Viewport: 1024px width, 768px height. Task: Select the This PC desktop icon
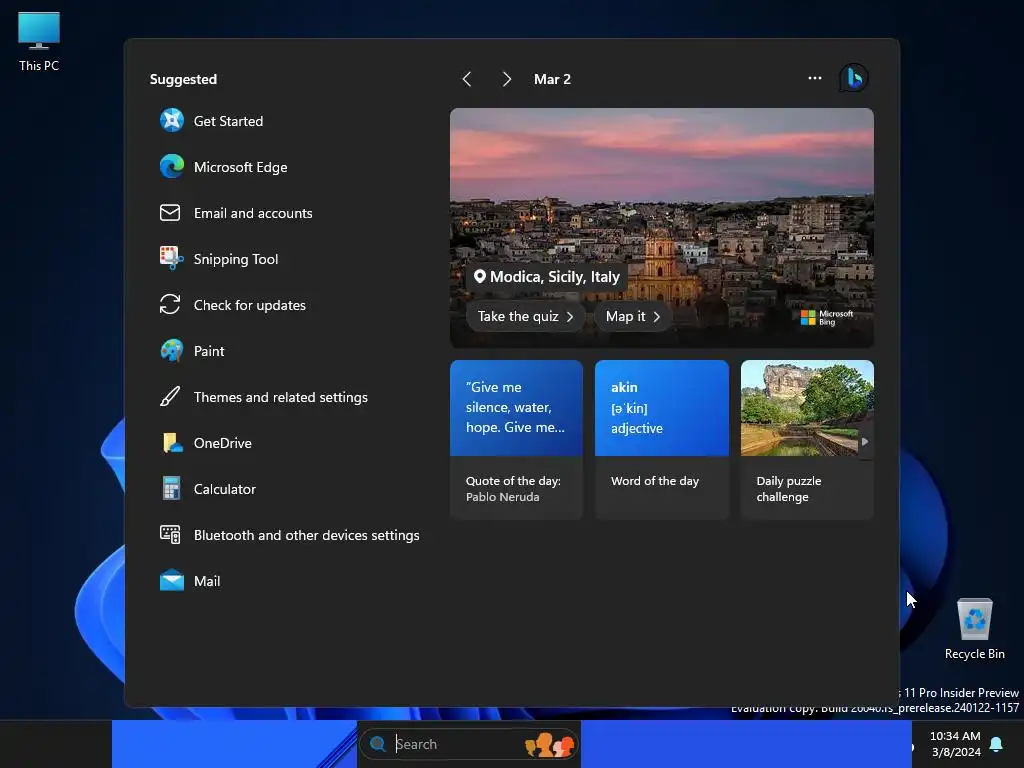tap(39, 41)
